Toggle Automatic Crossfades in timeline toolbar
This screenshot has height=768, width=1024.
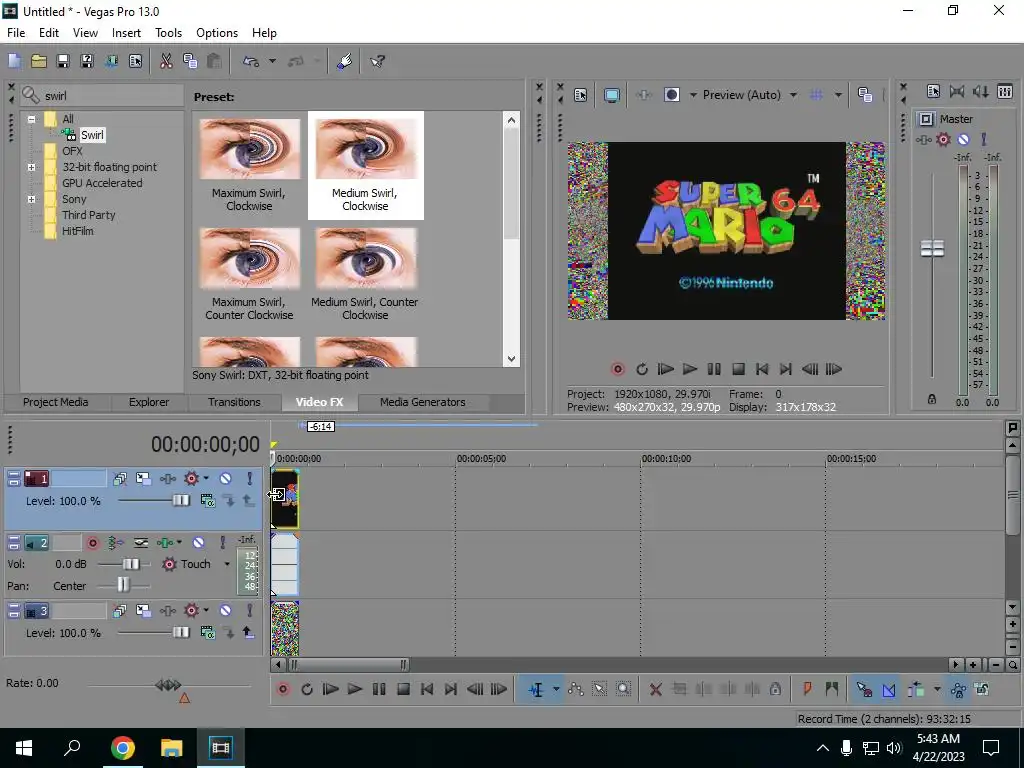tap(888, 689)
